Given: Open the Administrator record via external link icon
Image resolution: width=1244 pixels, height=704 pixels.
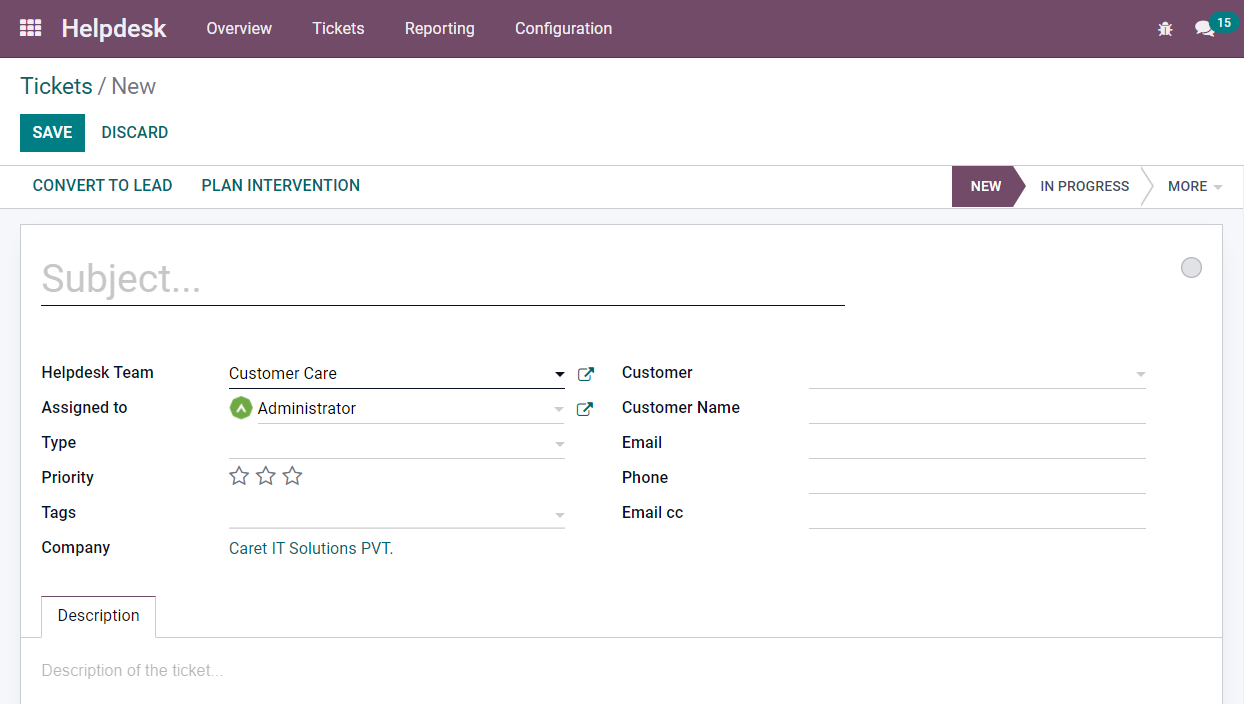Looking at the screenshot, I should [x=585, y=408].
